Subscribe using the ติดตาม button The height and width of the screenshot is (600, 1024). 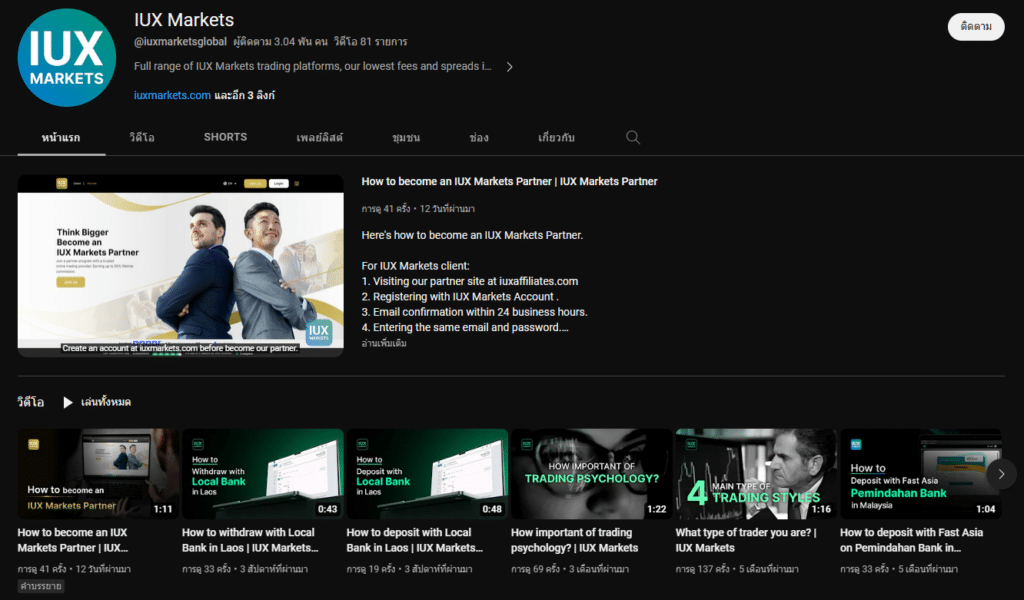pyautogui.click(x=976, y=27)
